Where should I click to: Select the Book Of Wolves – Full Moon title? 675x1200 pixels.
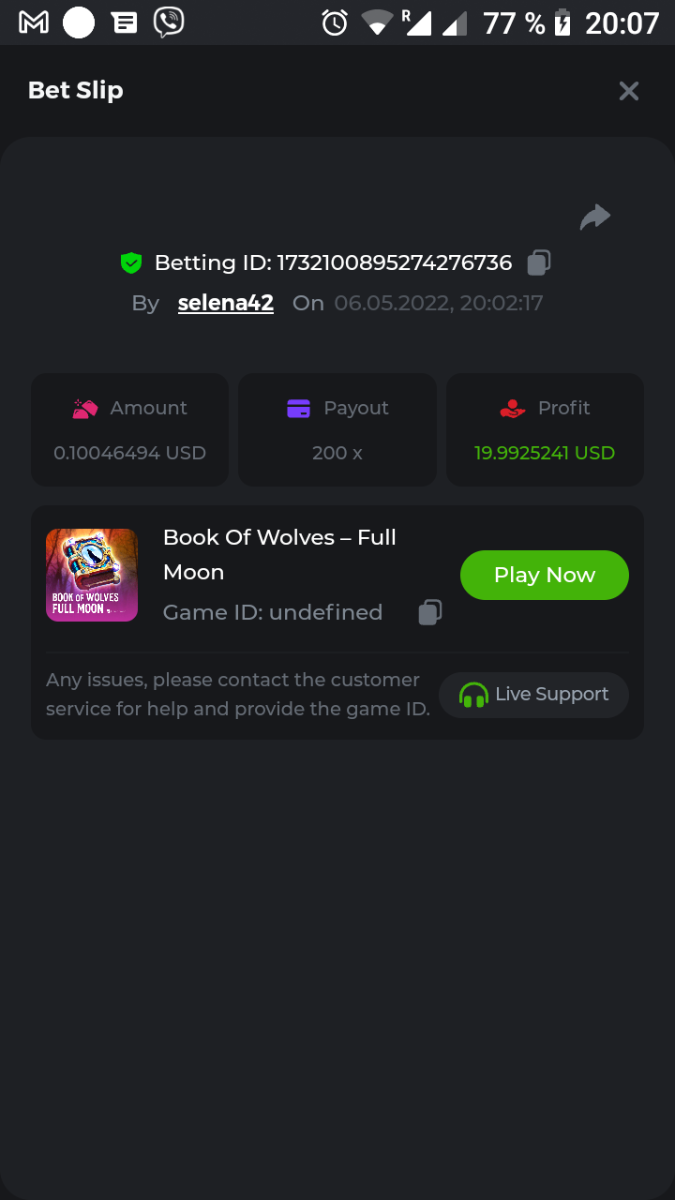pyautogui.click(x=280, y=554)
